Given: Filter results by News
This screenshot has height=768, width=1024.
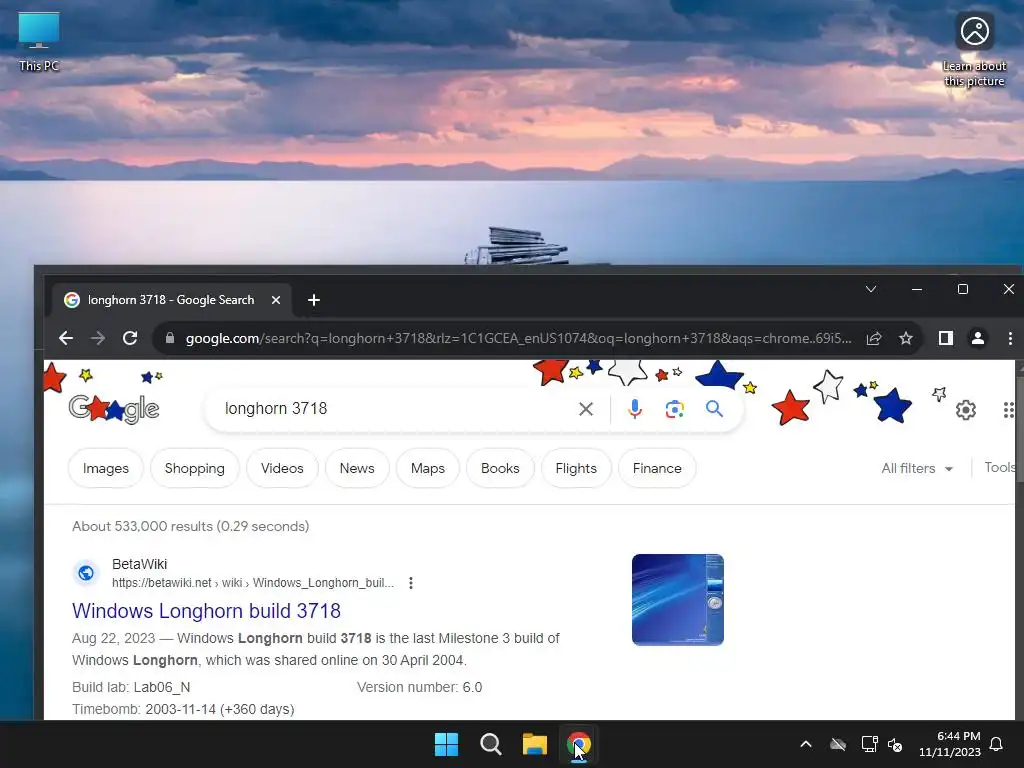Looking at the screenshot, I should 357,468.
